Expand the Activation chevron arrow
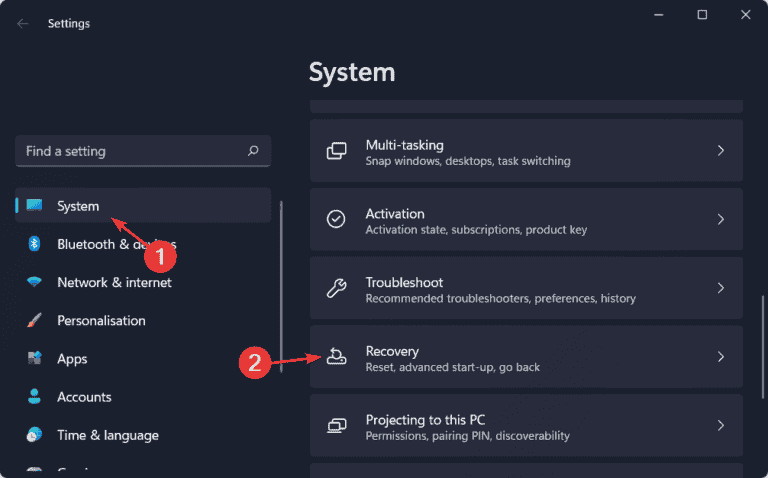The height and width of the screenshot is (478, 768). tap(721, 219)
